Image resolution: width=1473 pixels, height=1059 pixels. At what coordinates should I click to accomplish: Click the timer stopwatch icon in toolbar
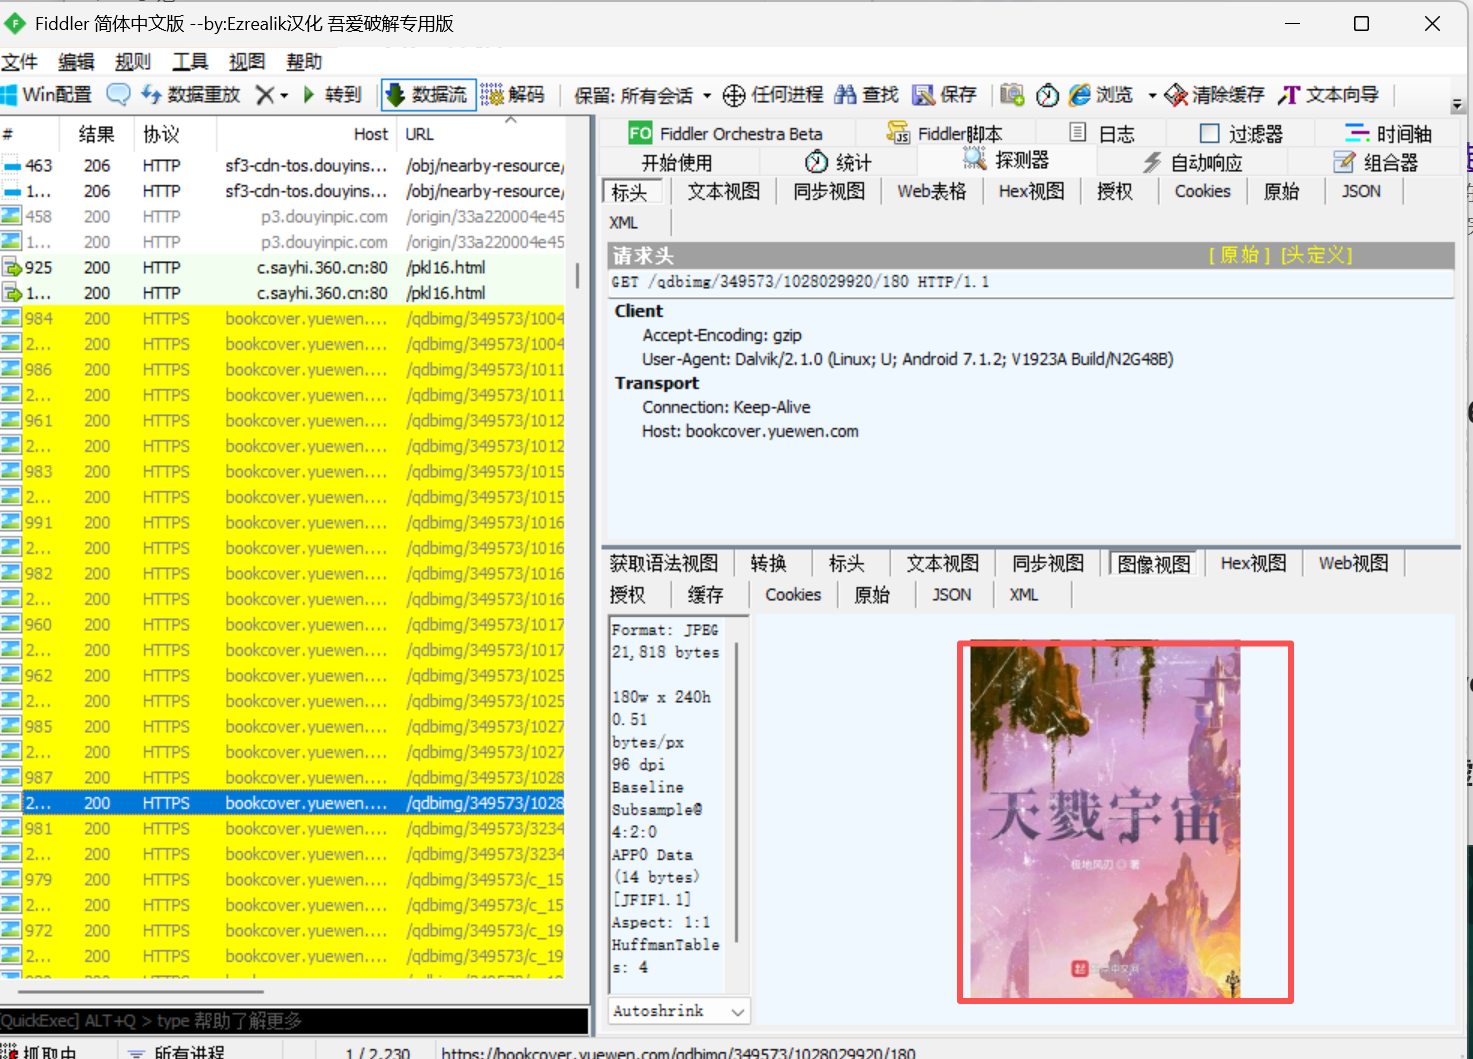[x=1047, y=95]
